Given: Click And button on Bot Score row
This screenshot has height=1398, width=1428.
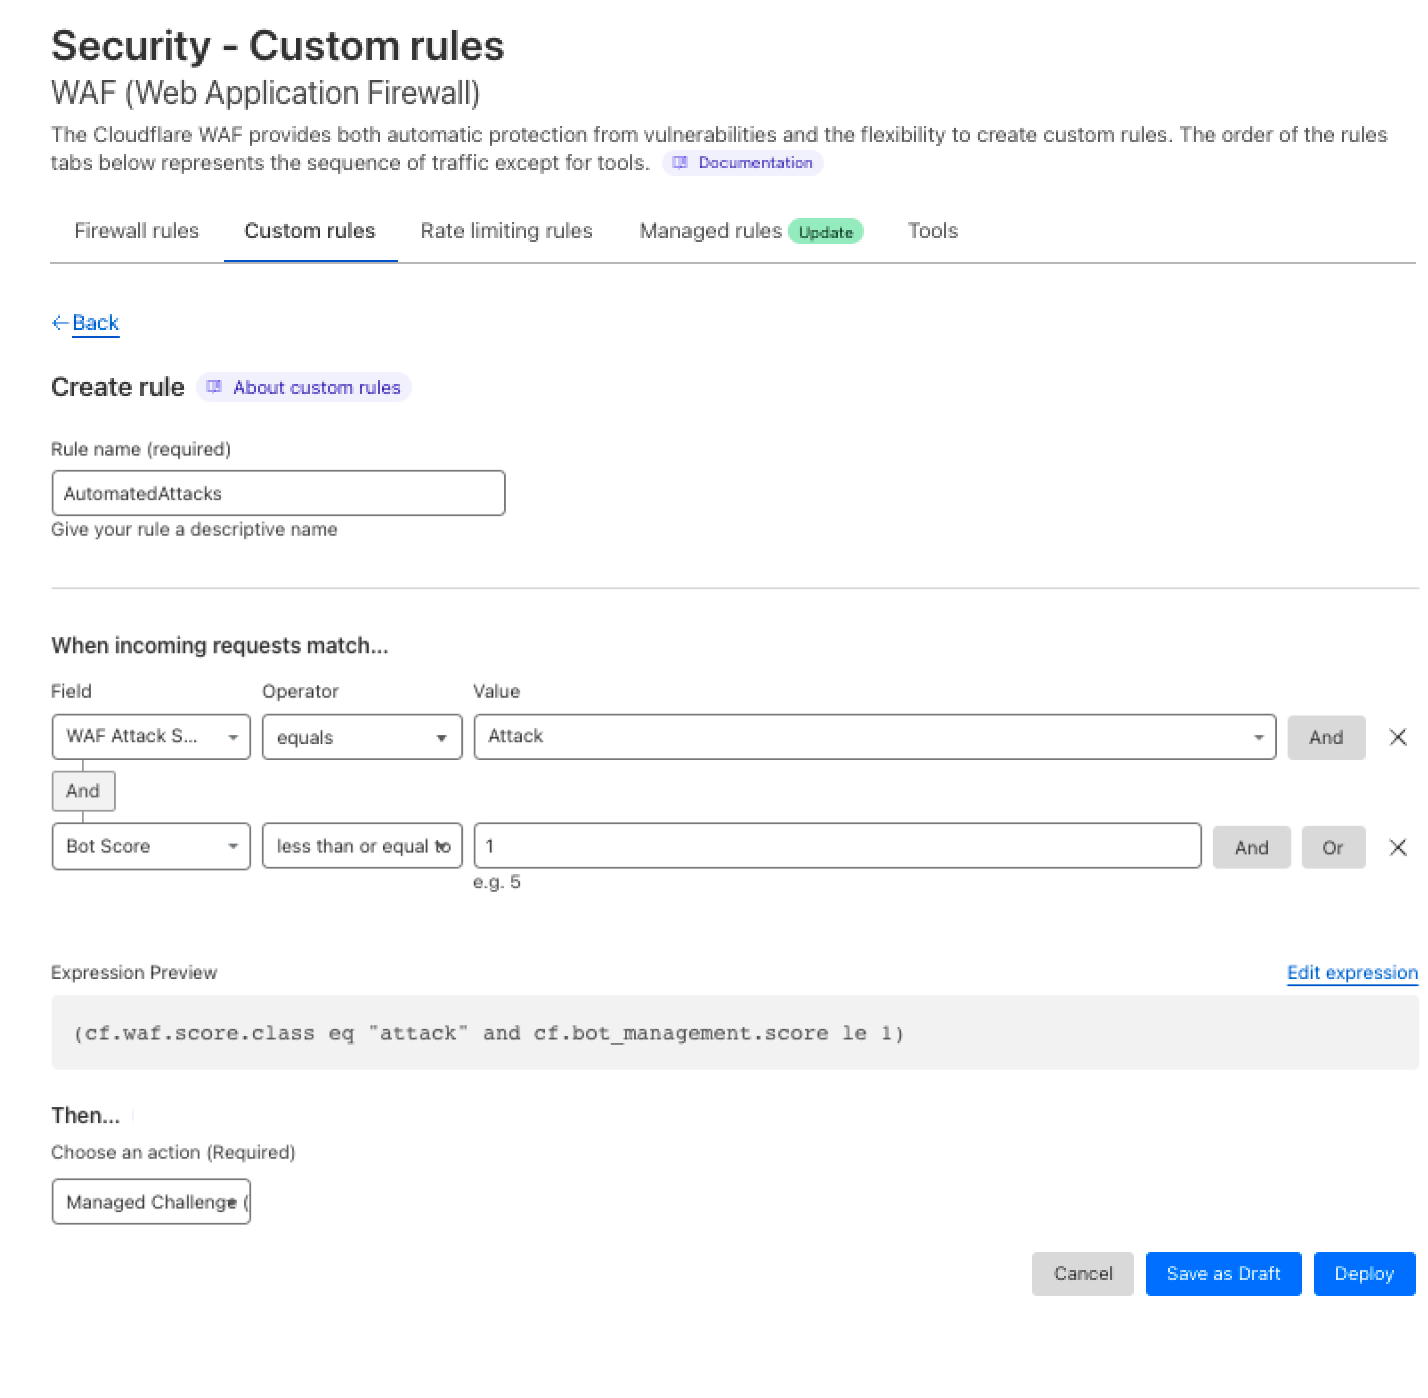Looking at the screenshot, I should [1251, 847].
